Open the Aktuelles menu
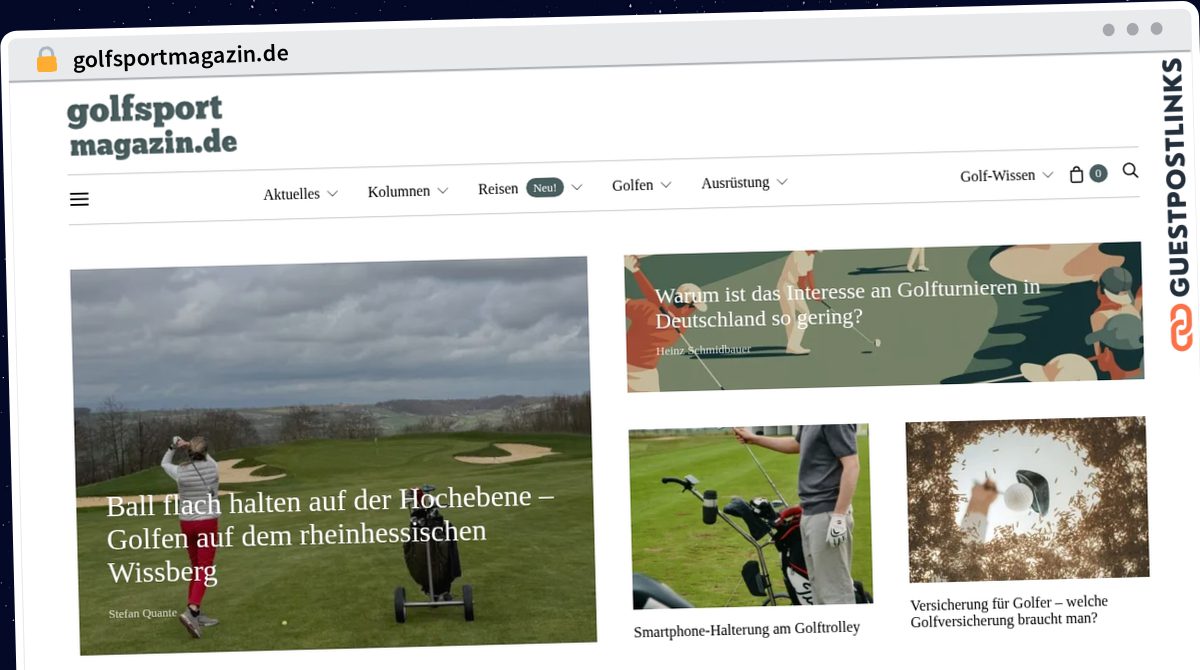Screen dimensions: 1200x670 coord(291,194)
